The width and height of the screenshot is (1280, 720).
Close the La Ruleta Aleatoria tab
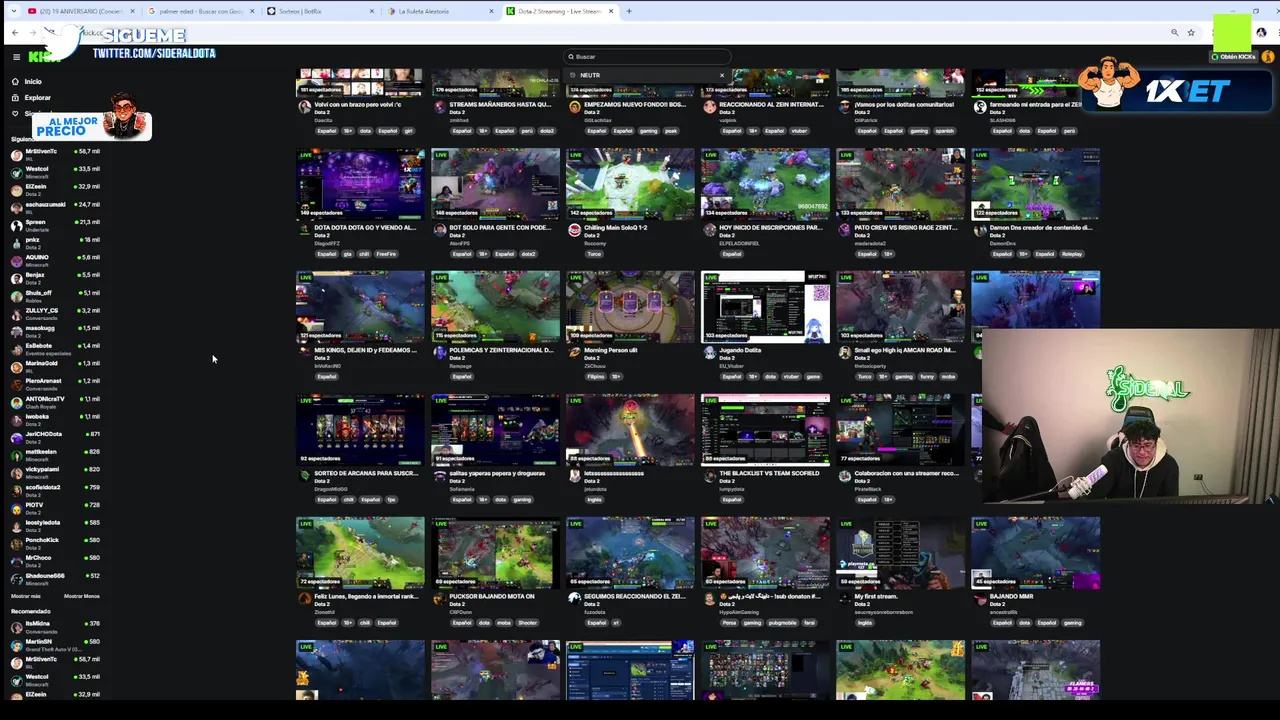tap(491, 11)
